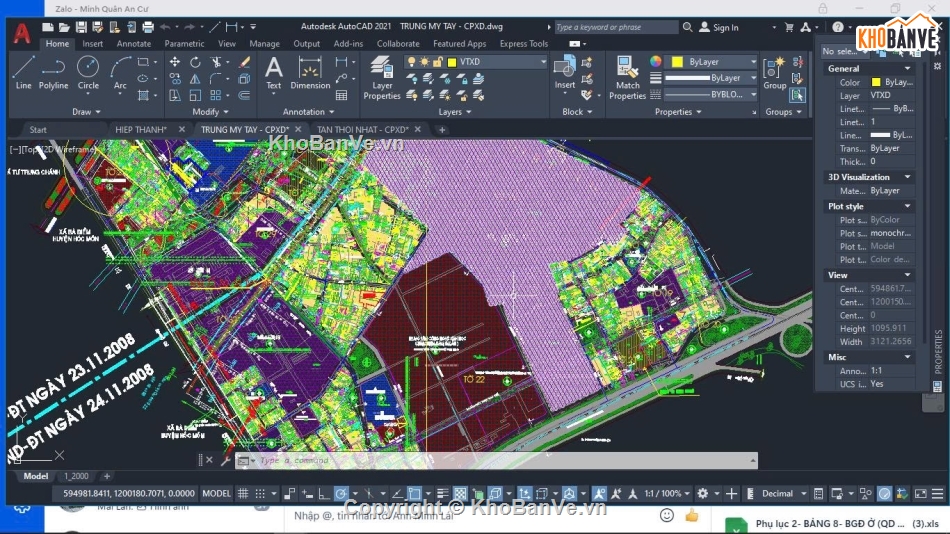This screenshot has height=534, width=950.
Task: Toggle layer lock icon for VTXD
Action: pyautogui.click(x=437, y=62)
